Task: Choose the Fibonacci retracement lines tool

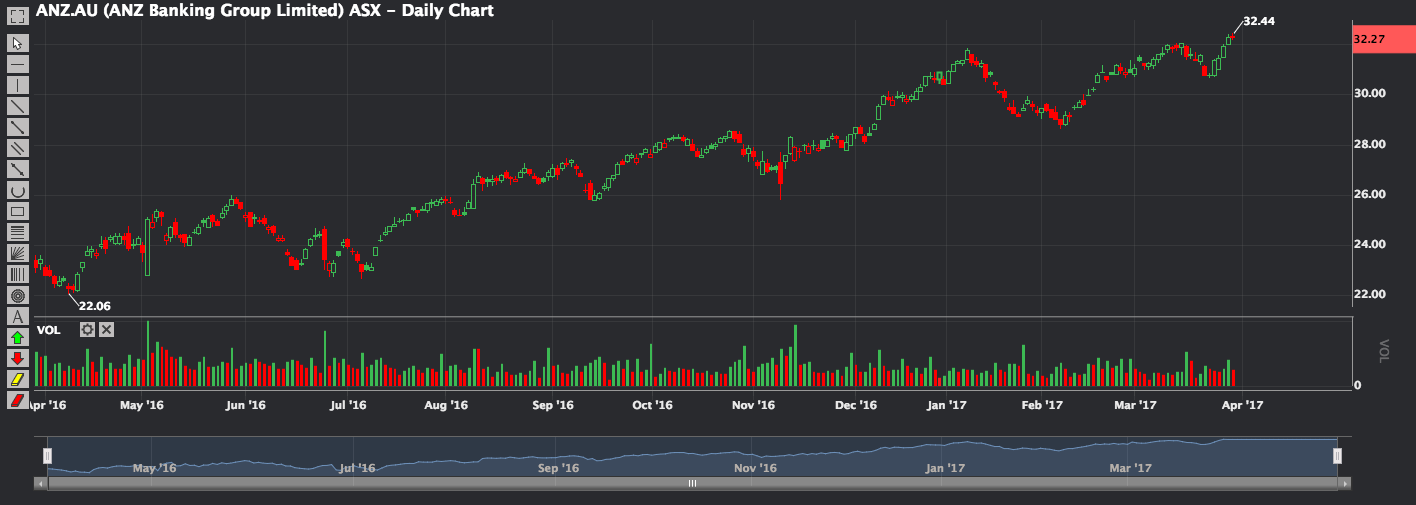Action: 17,232
